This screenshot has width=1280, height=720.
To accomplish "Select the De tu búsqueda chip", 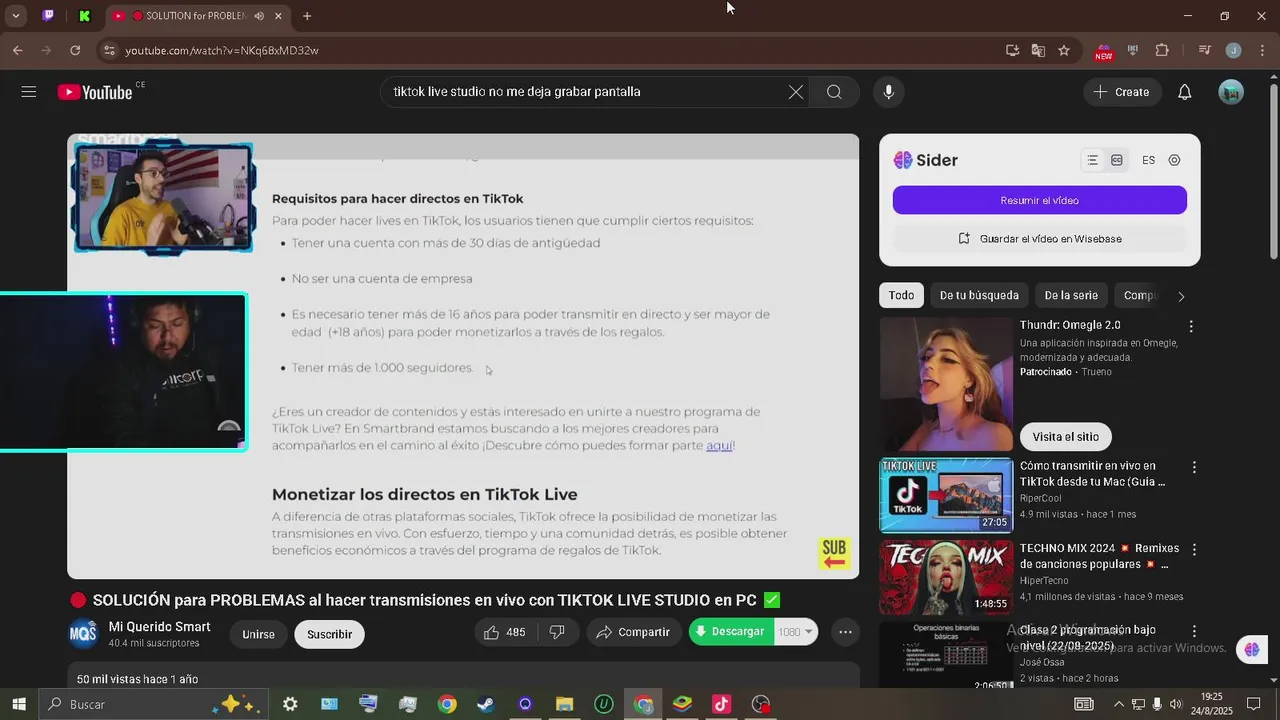I will (x=979, y=295).
